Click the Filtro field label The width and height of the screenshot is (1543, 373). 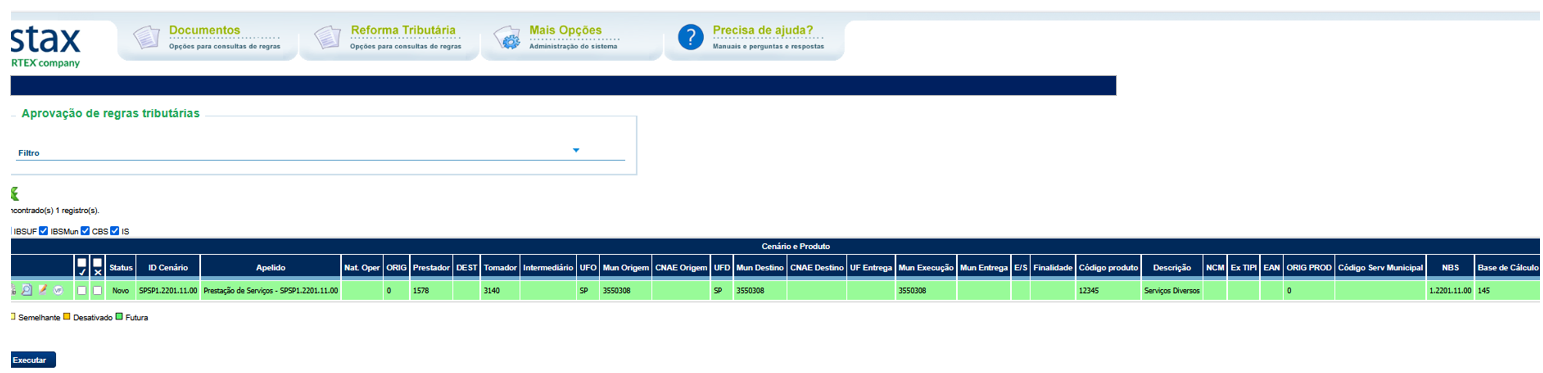coord(29,153)
